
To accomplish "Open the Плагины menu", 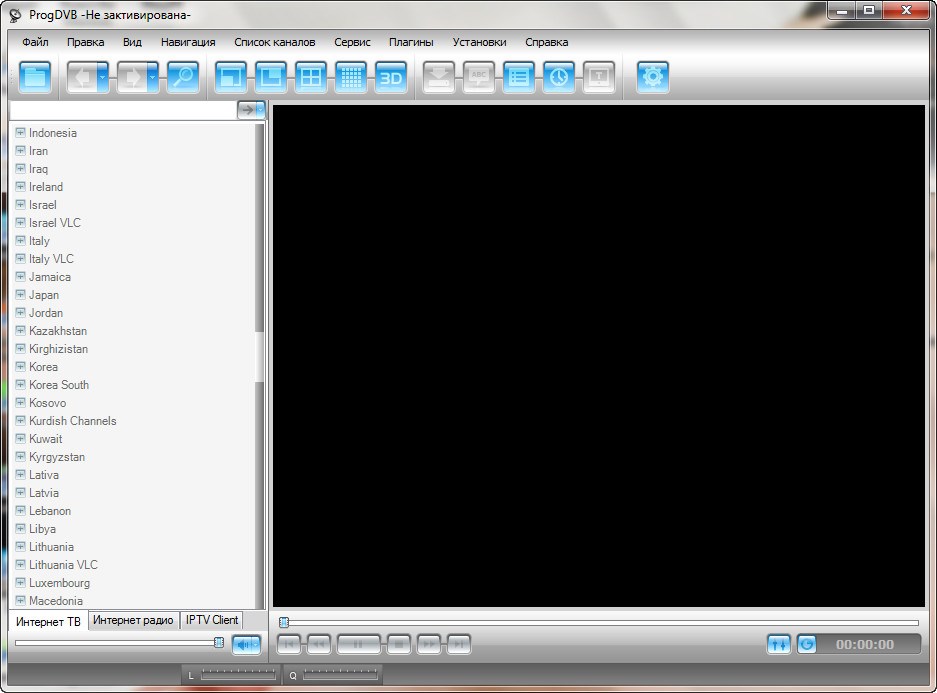I will pos(411,42).
